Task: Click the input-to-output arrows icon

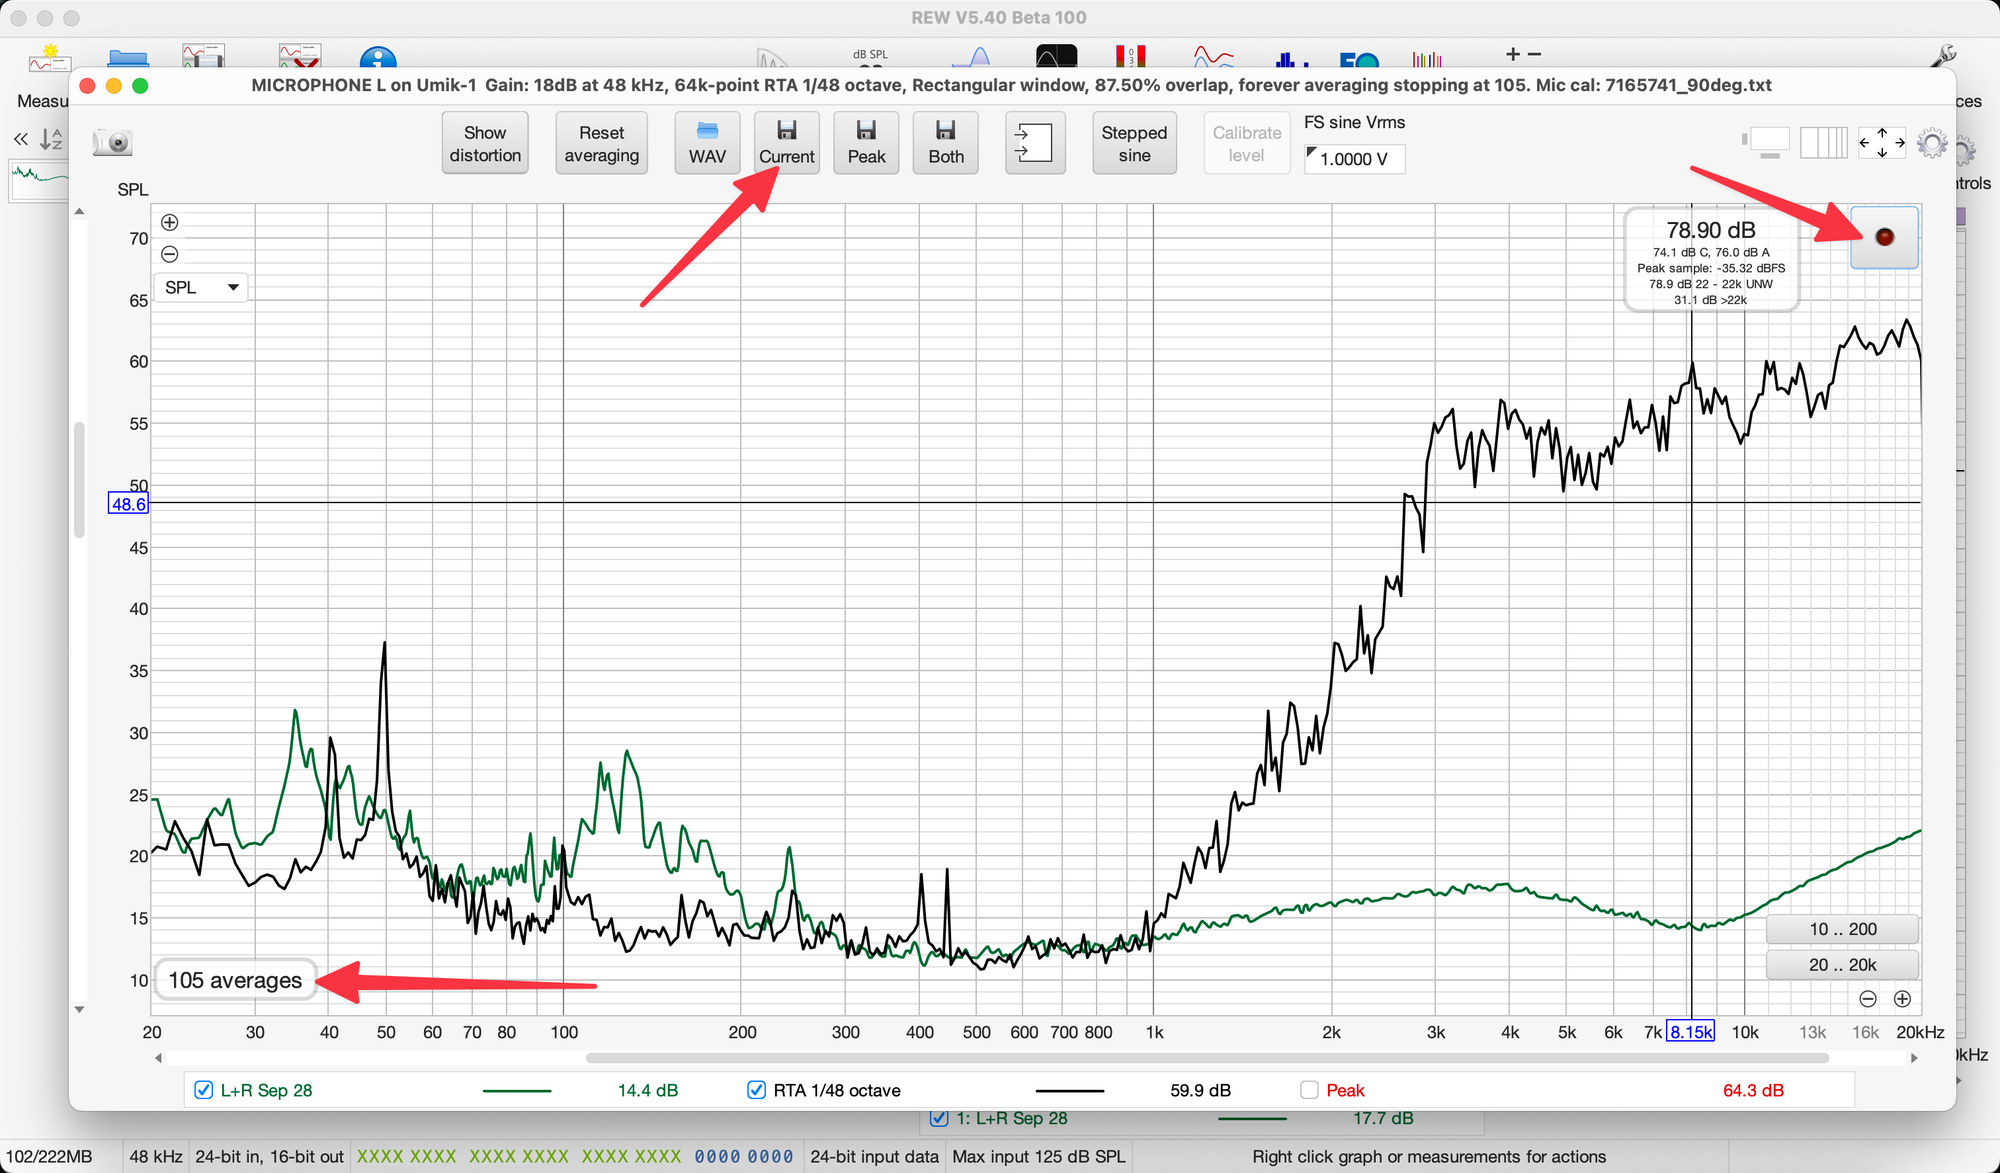Action: (1034, 143)
